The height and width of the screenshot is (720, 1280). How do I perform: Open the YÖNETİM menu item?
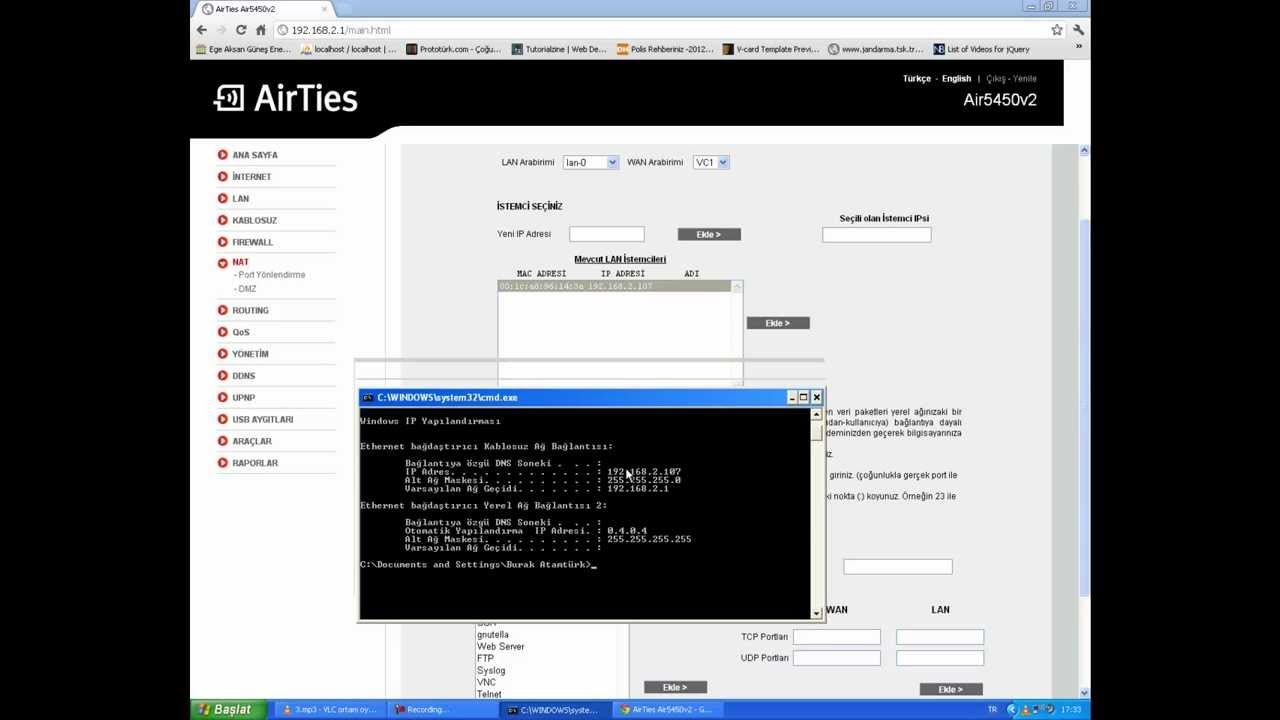click(250, 354)
